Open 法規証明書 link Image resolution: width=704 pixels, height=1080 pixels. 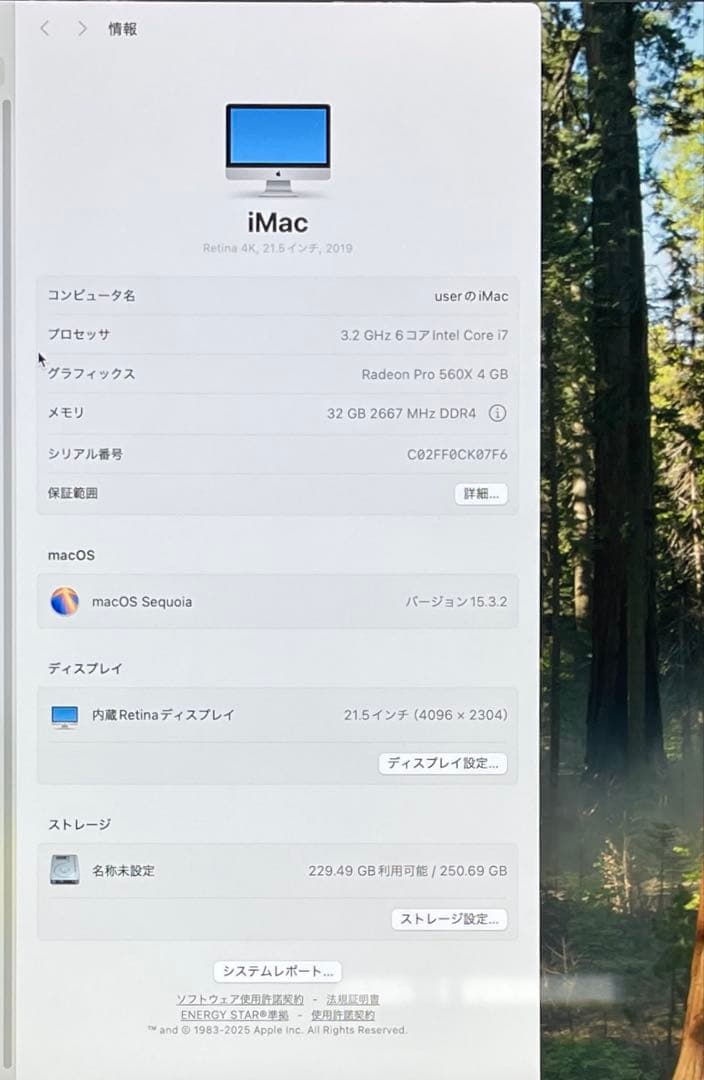353,999
